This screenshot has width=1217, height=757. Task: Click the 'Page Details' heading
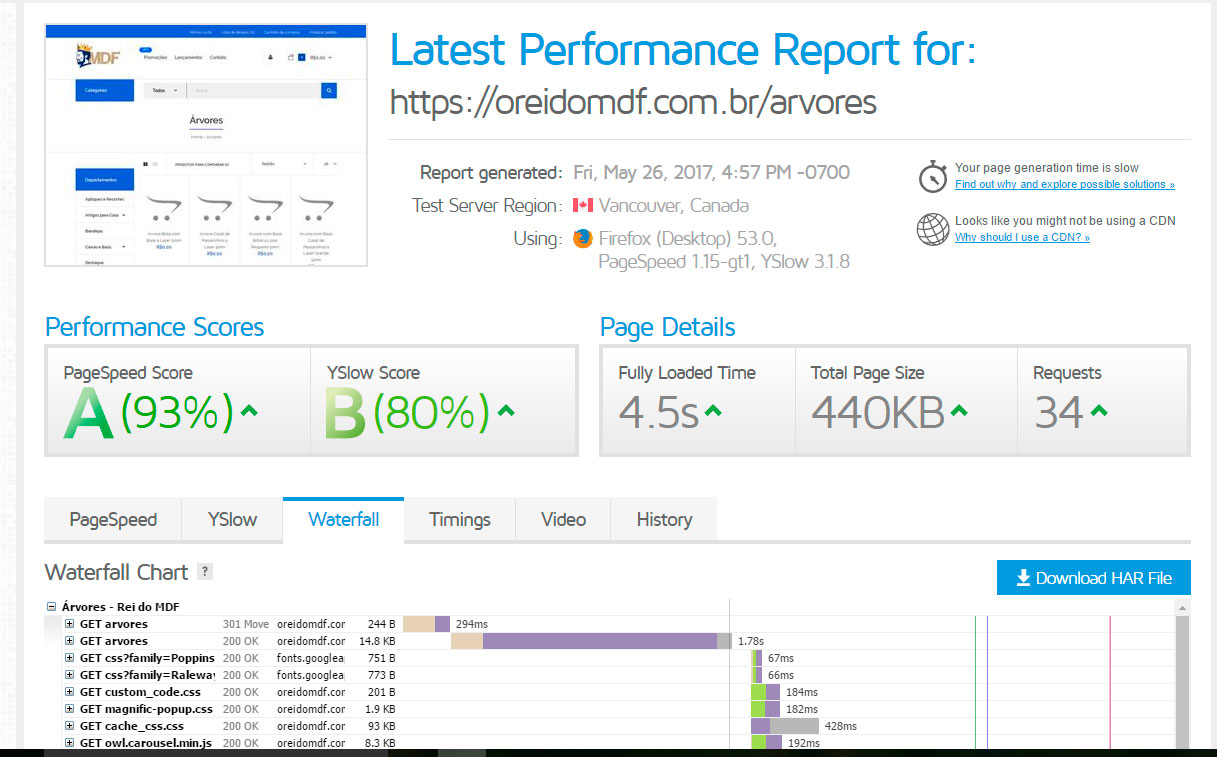click(668, 327)
